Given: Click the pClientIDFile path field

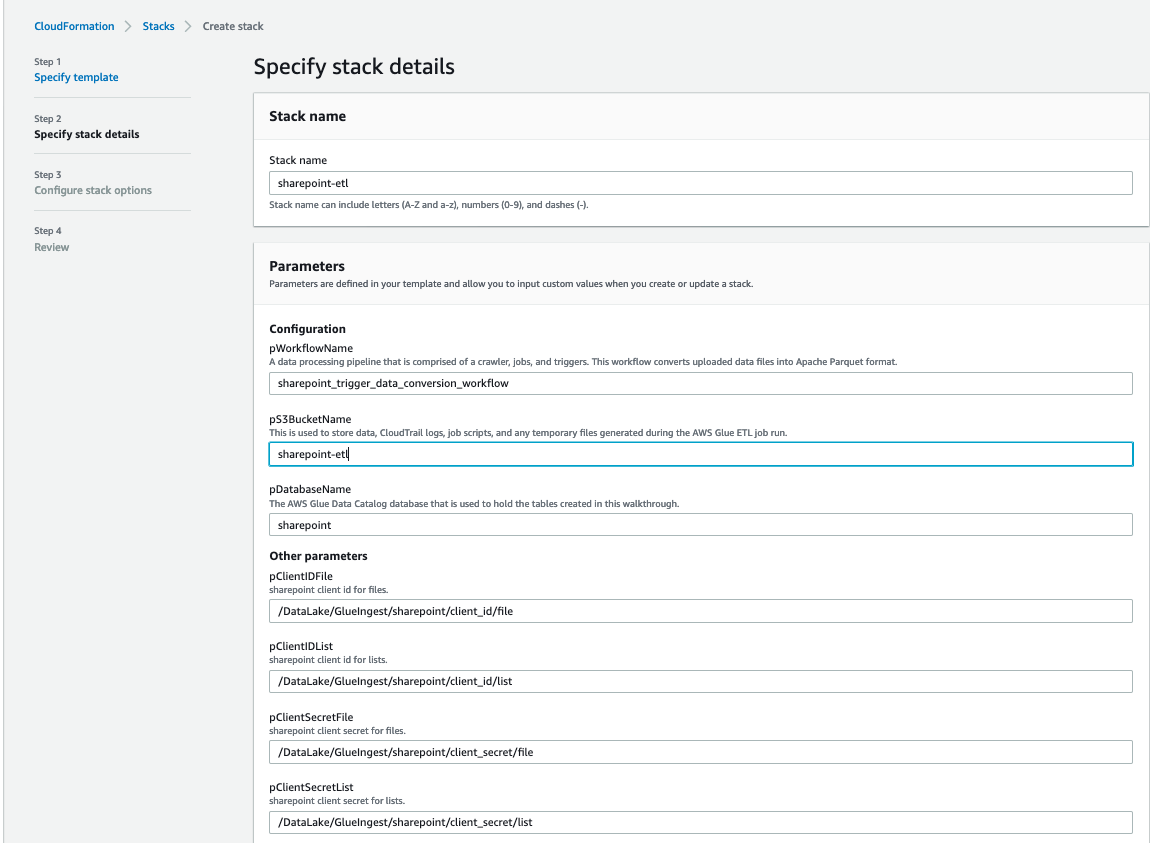Looking at the screenshot, I should coord(700,611).
